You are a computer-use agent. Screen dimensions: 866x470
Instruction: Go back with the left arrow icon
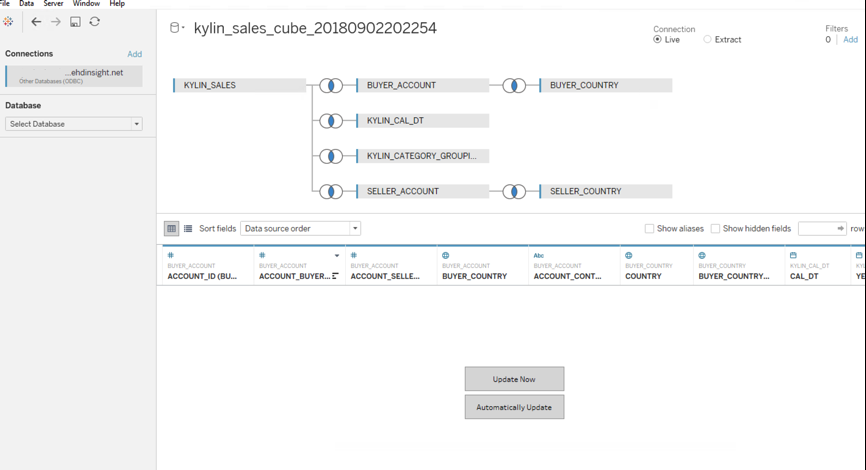pyautogui.click(x=36, y=22)
